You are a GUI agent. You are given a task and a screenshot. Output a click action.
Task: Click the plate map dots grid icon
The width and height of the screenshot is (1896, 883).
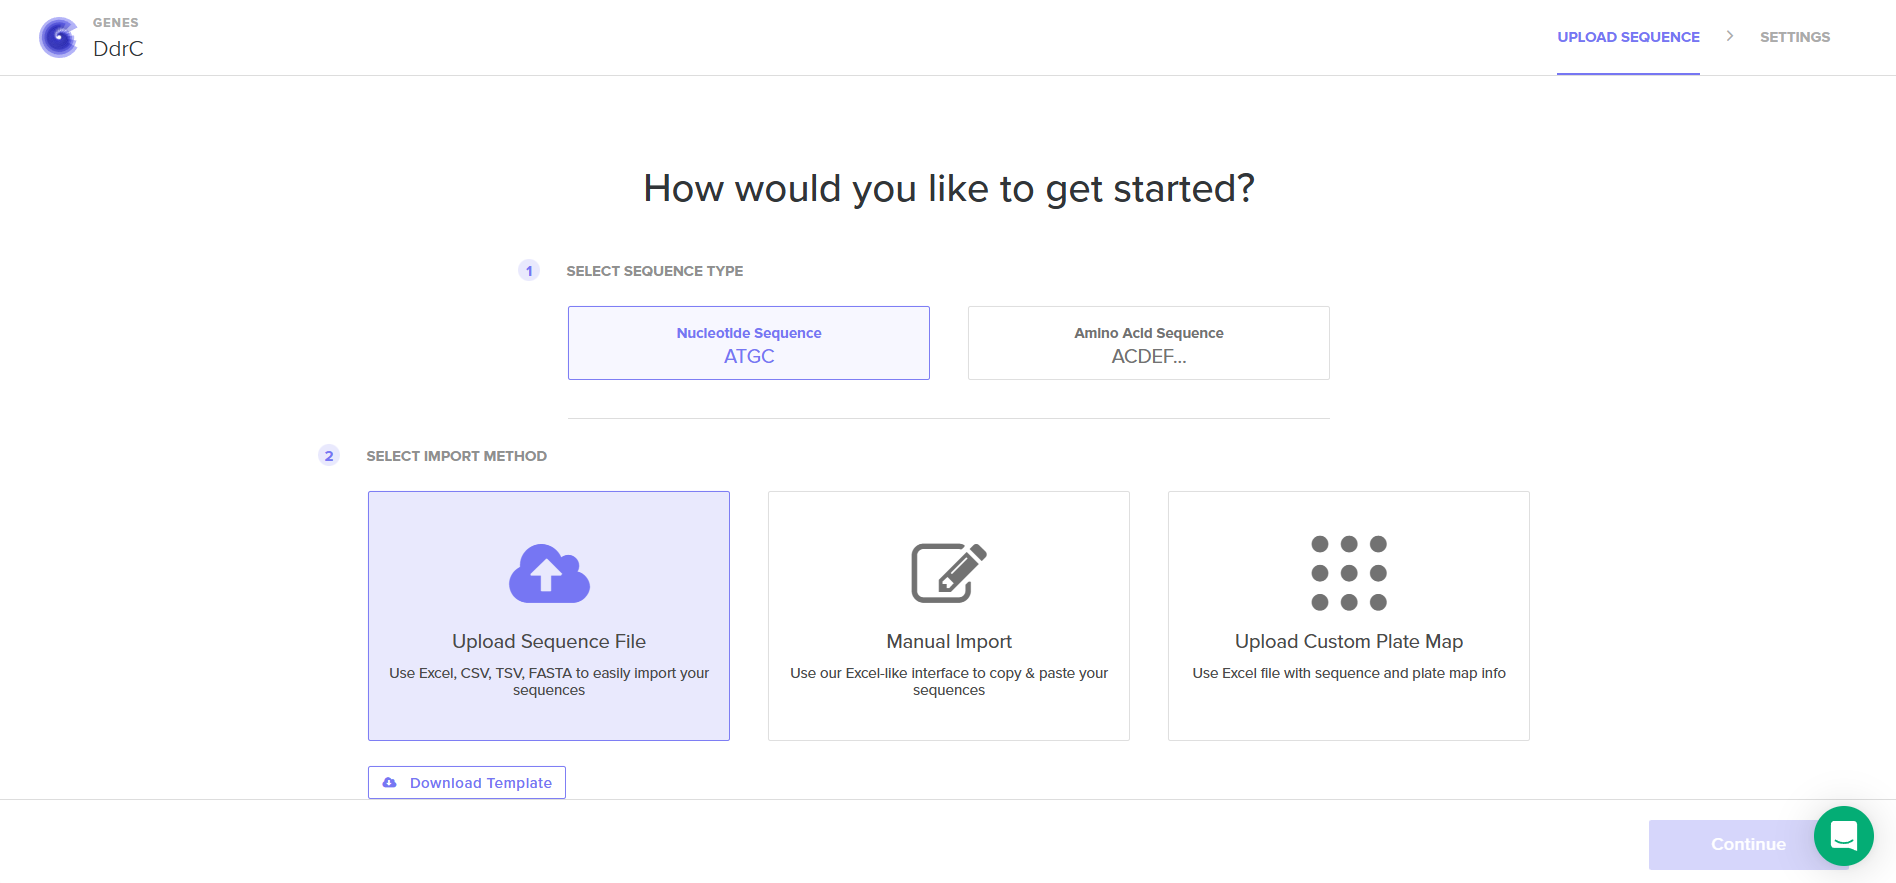click(x=1348, y=573)
